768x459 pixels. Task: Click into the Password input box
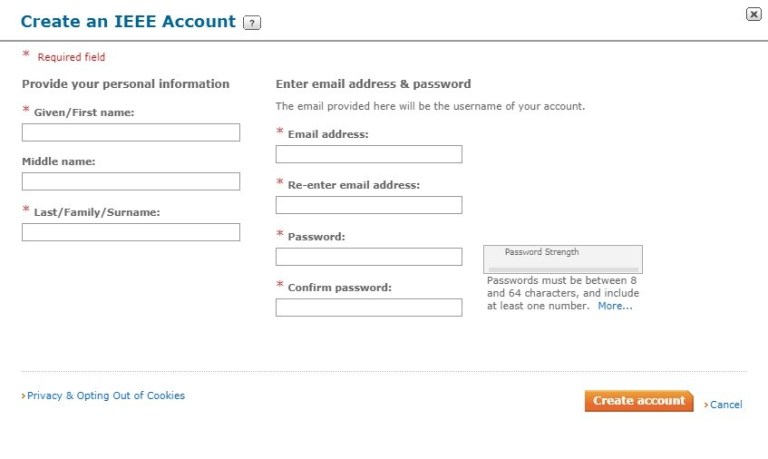coord(369,257)
